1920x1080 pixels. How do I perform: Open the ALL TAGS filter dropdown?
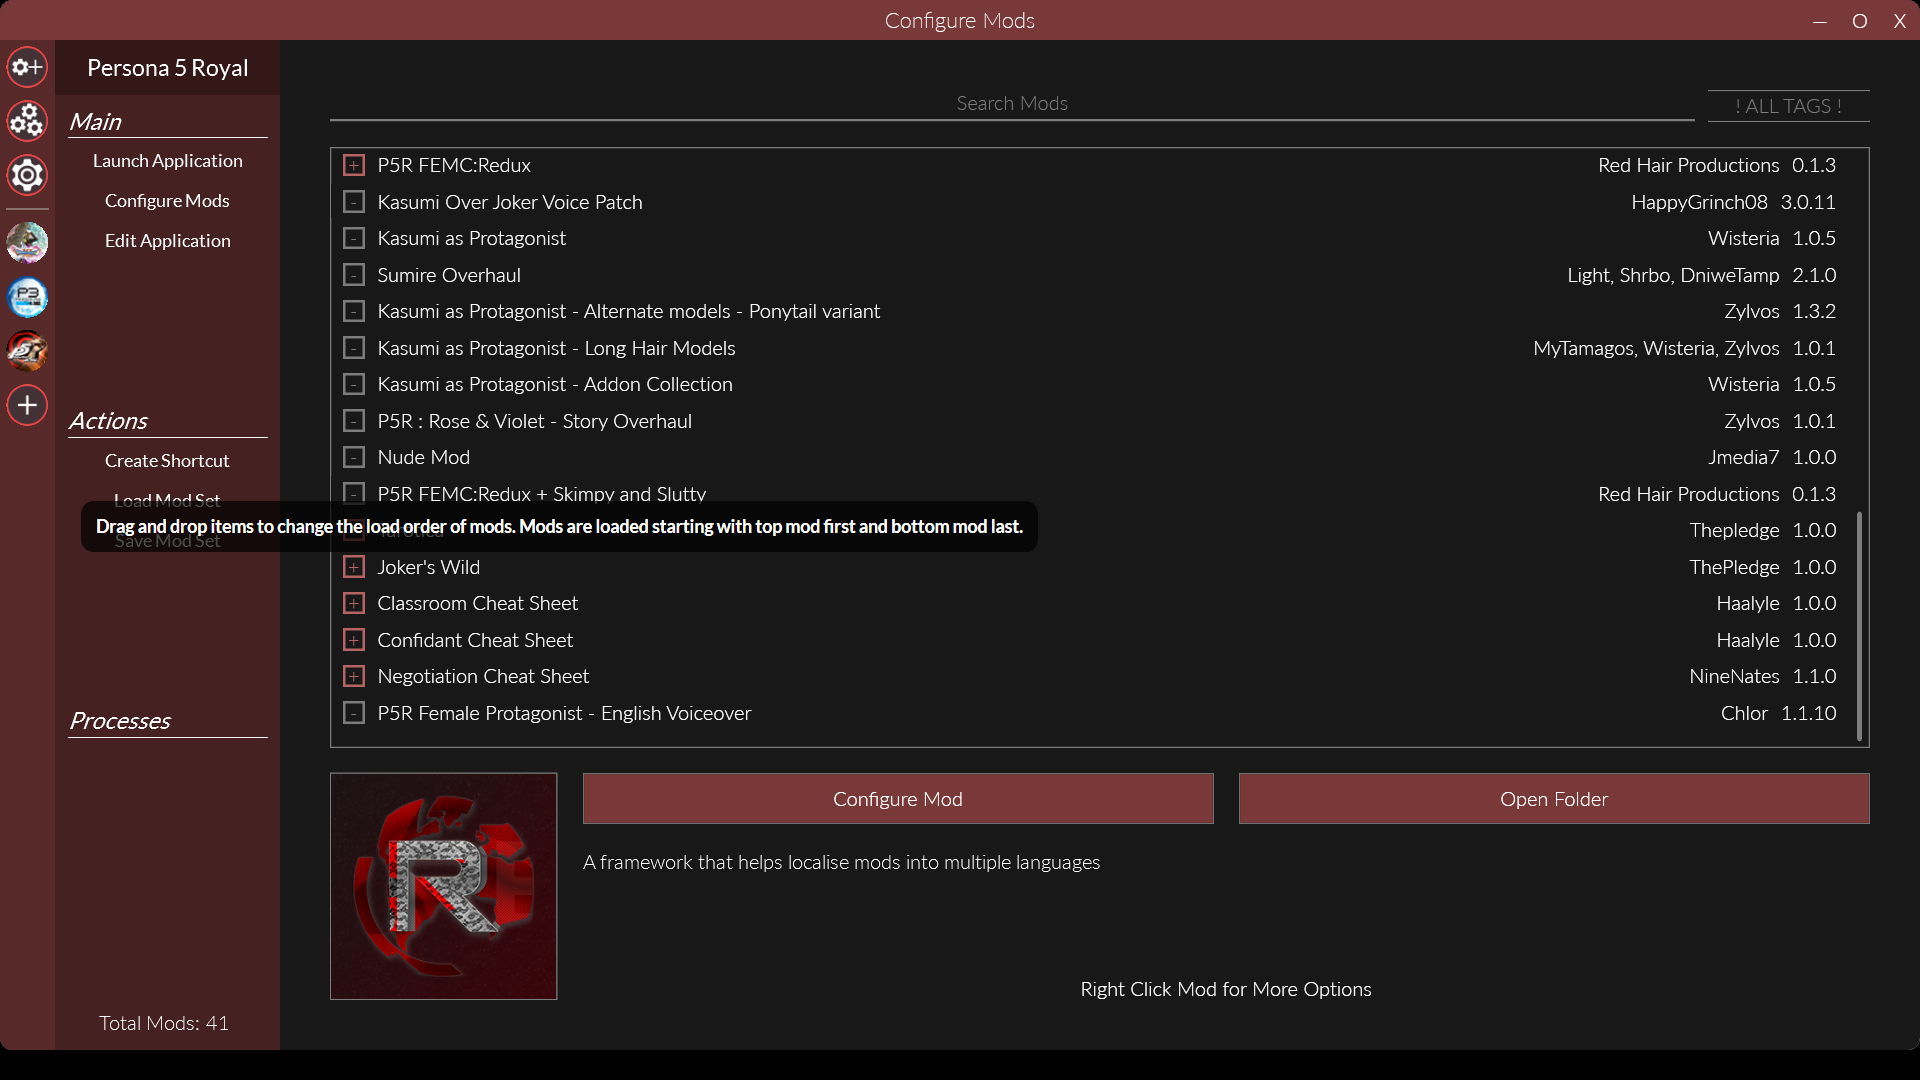(x=1788, y=106)
